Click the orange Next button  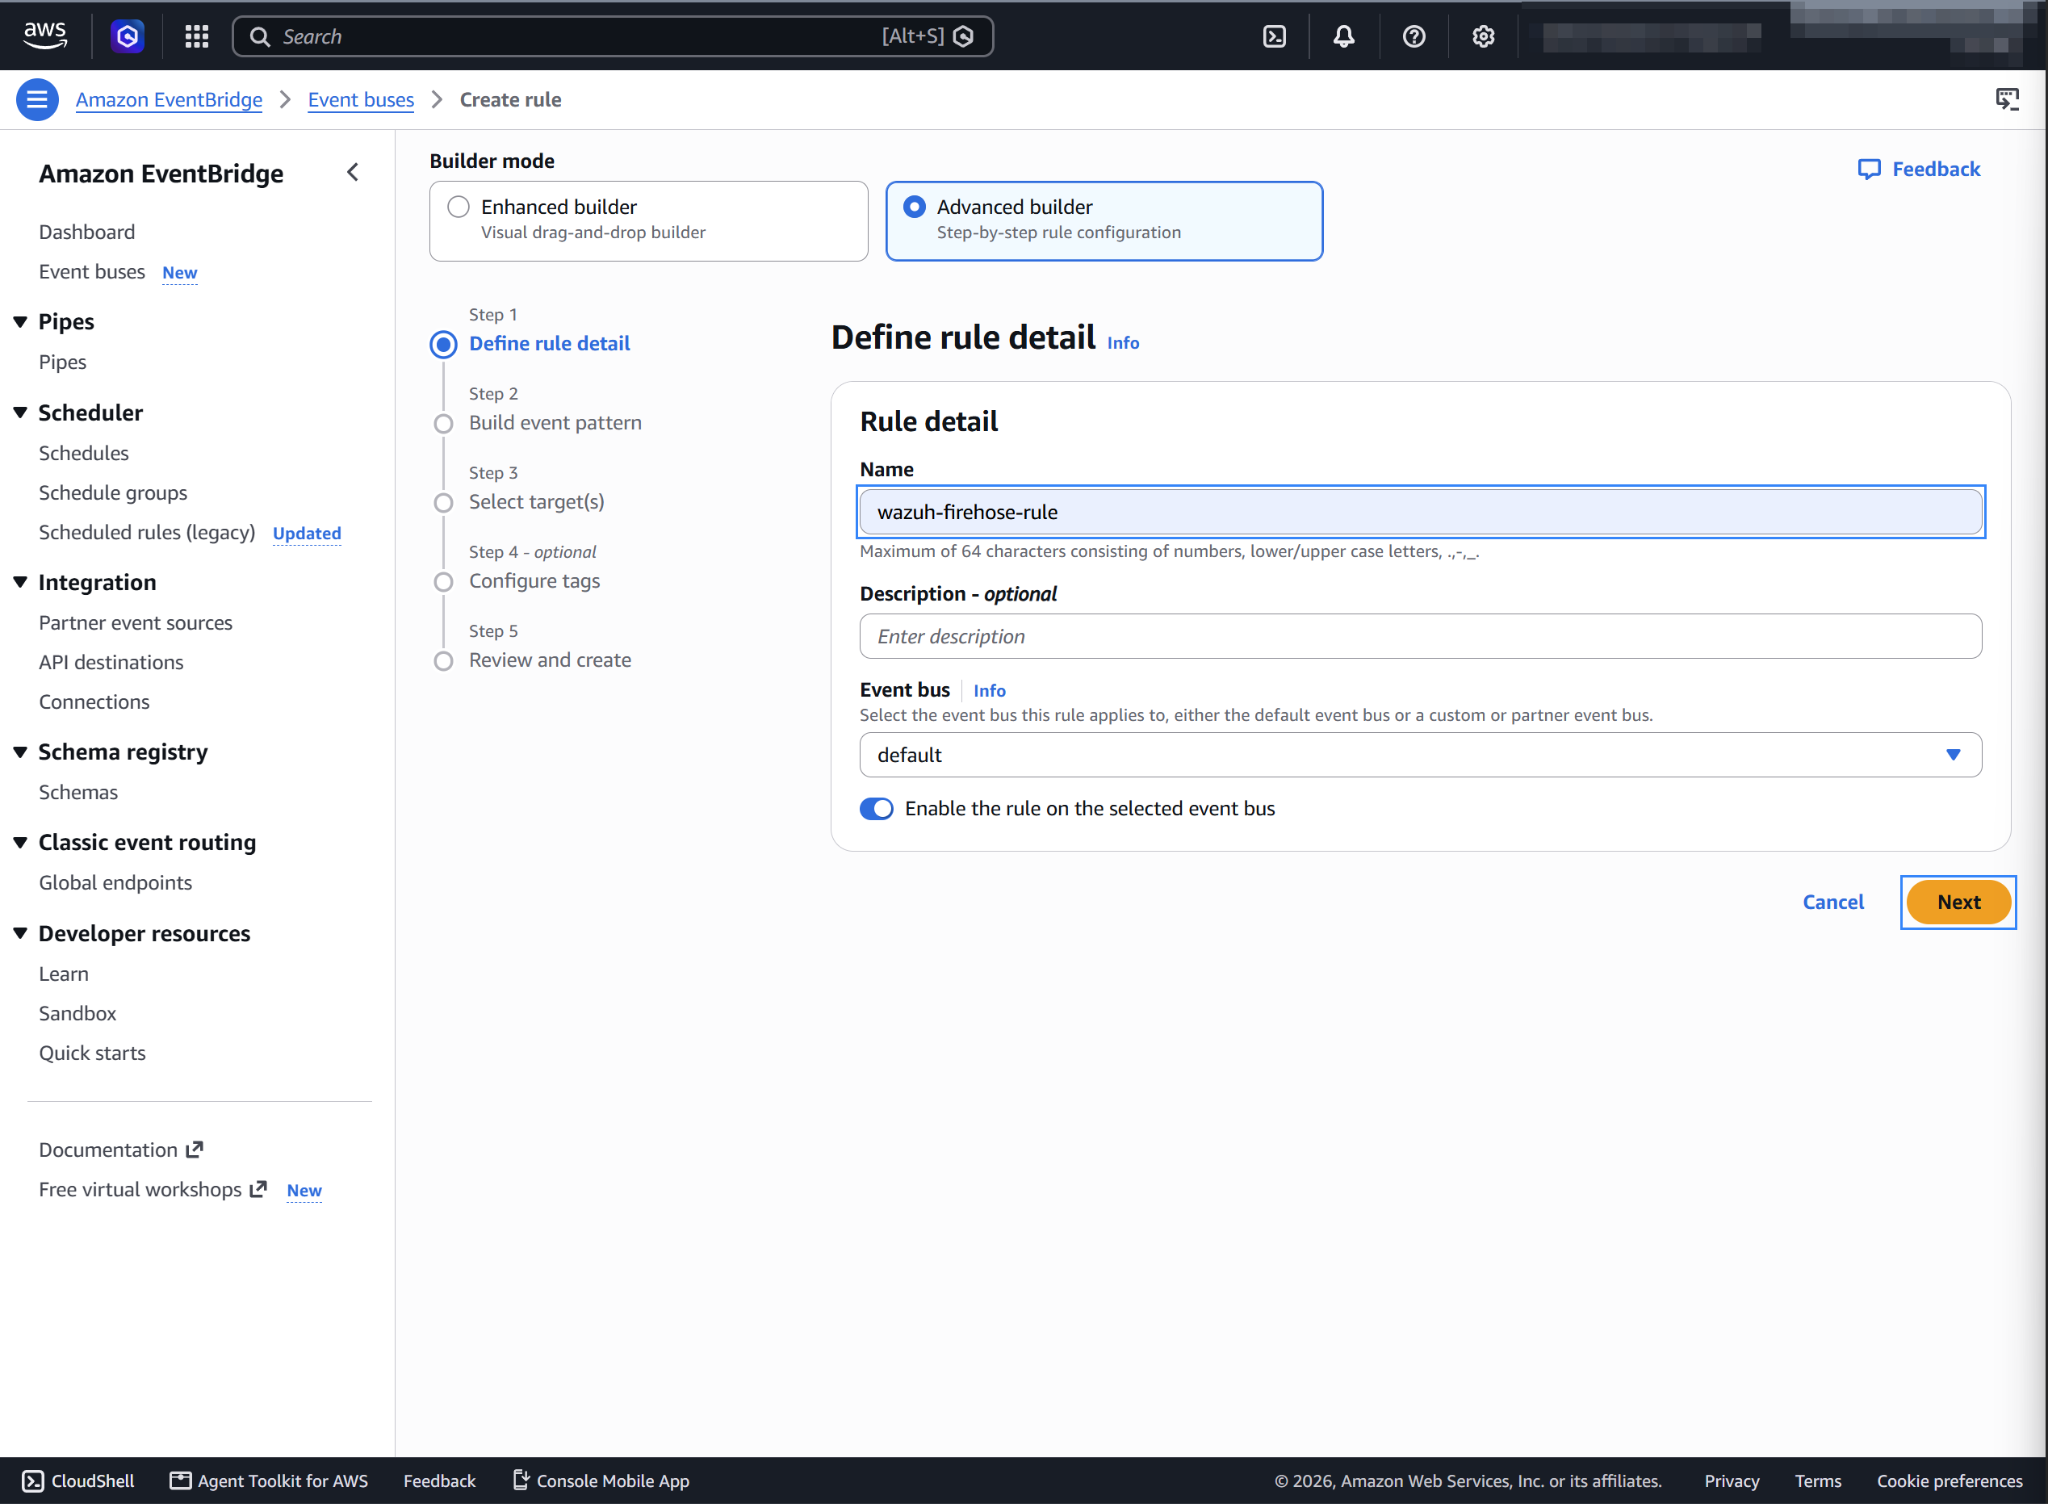click(x=1958, y=902)
